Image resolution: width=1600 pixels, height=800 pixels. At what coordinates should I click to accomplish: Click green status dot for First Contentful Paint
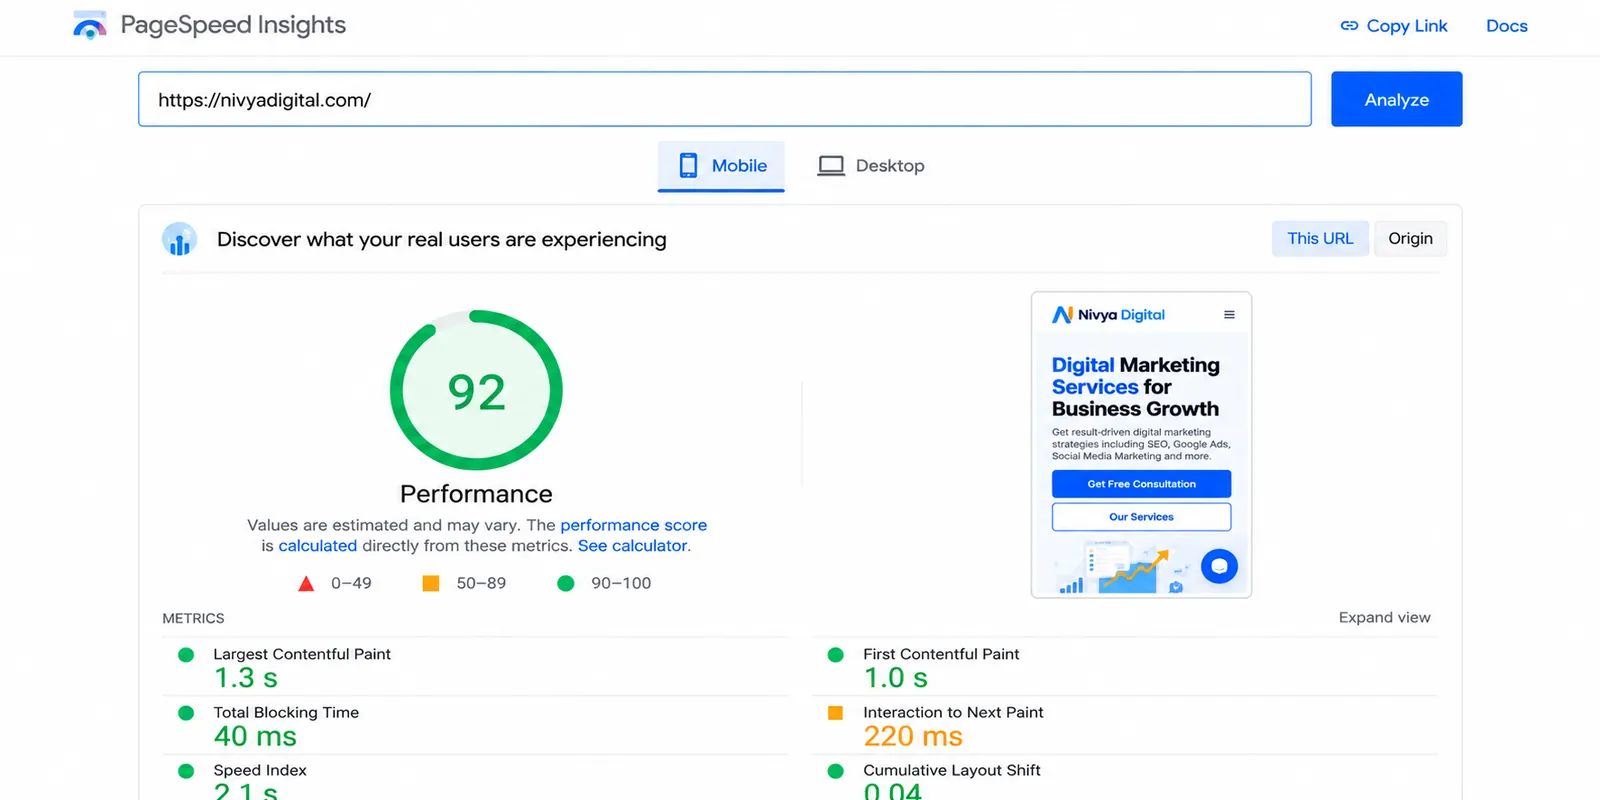pyautogui.click(x=836, y=655)
